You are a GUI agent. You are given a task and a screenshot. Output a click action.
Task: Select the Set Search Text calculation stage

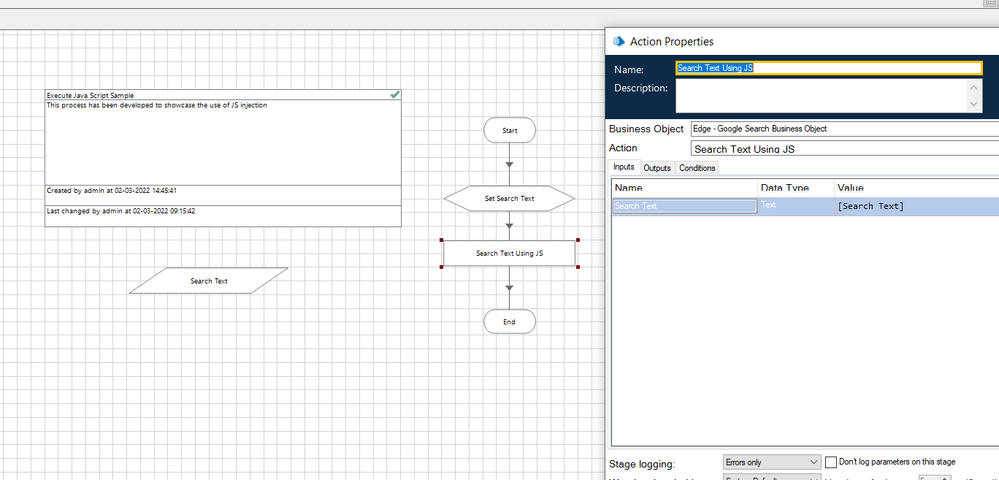[509, 198]
